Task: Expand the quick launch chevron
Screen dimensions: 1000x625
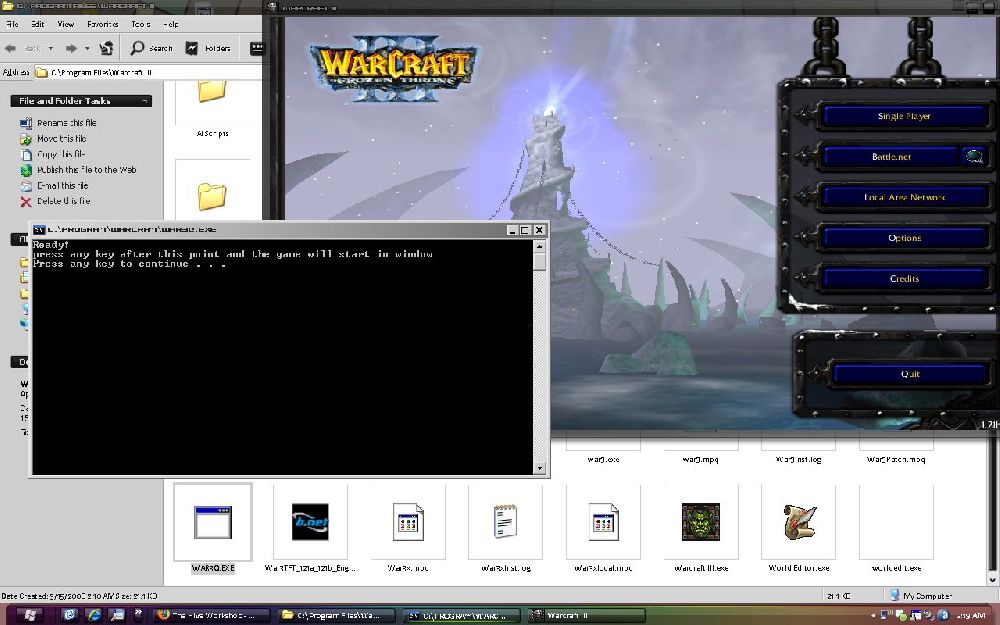Action: point(138,613)
